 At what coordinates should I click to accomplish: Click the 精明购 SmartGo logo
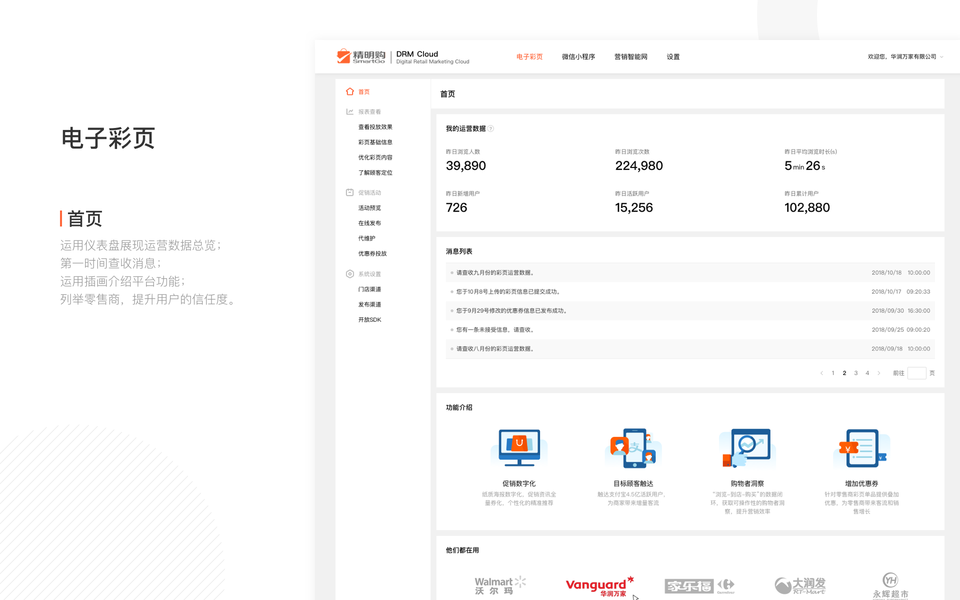361,56
